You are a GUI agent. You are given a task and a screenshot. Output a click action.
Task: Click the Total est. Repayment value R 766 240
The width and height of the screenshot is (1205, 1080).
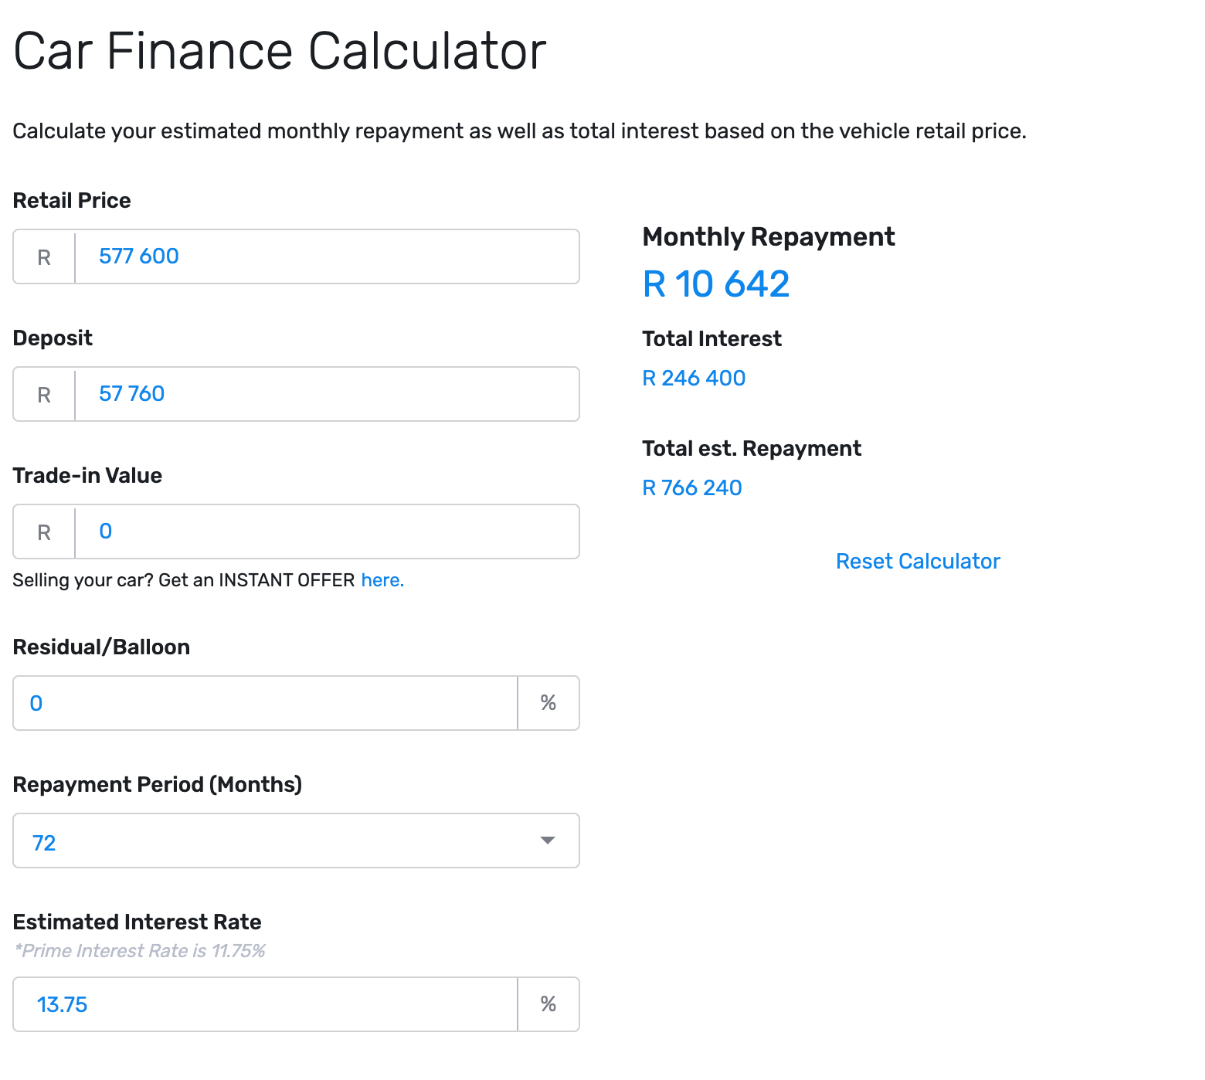(x=692, y=488)
